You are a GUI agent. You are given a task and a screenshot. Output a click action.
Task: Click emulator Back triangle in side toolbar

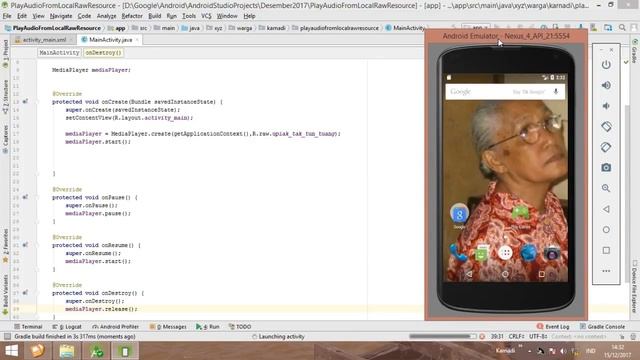tap(606, 209)
